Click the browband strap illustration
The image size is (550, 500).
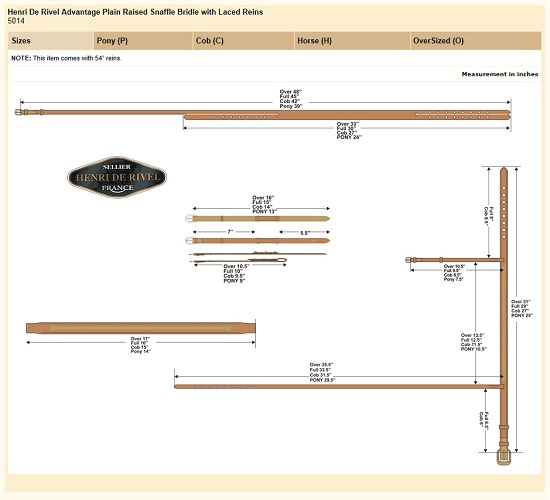pos(141,328)
